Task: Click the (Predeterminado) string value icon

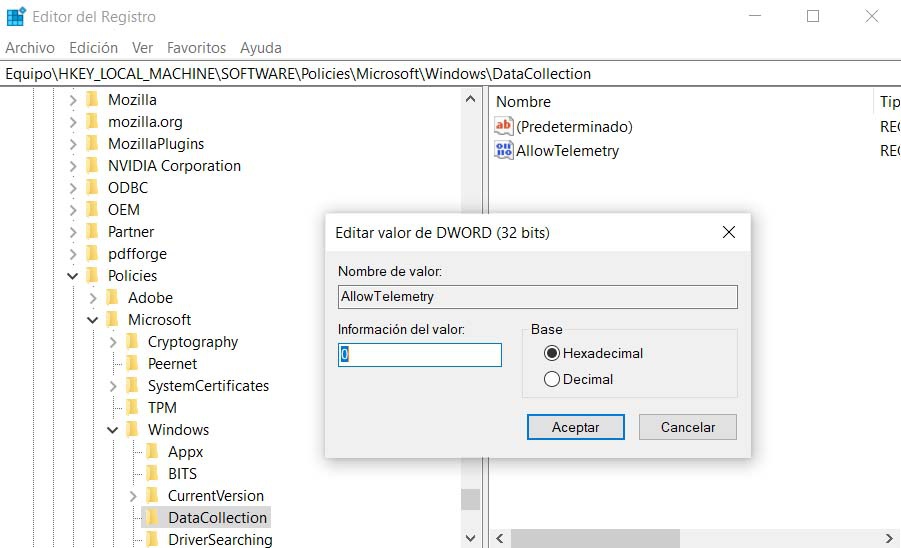Action: (504, 127)
